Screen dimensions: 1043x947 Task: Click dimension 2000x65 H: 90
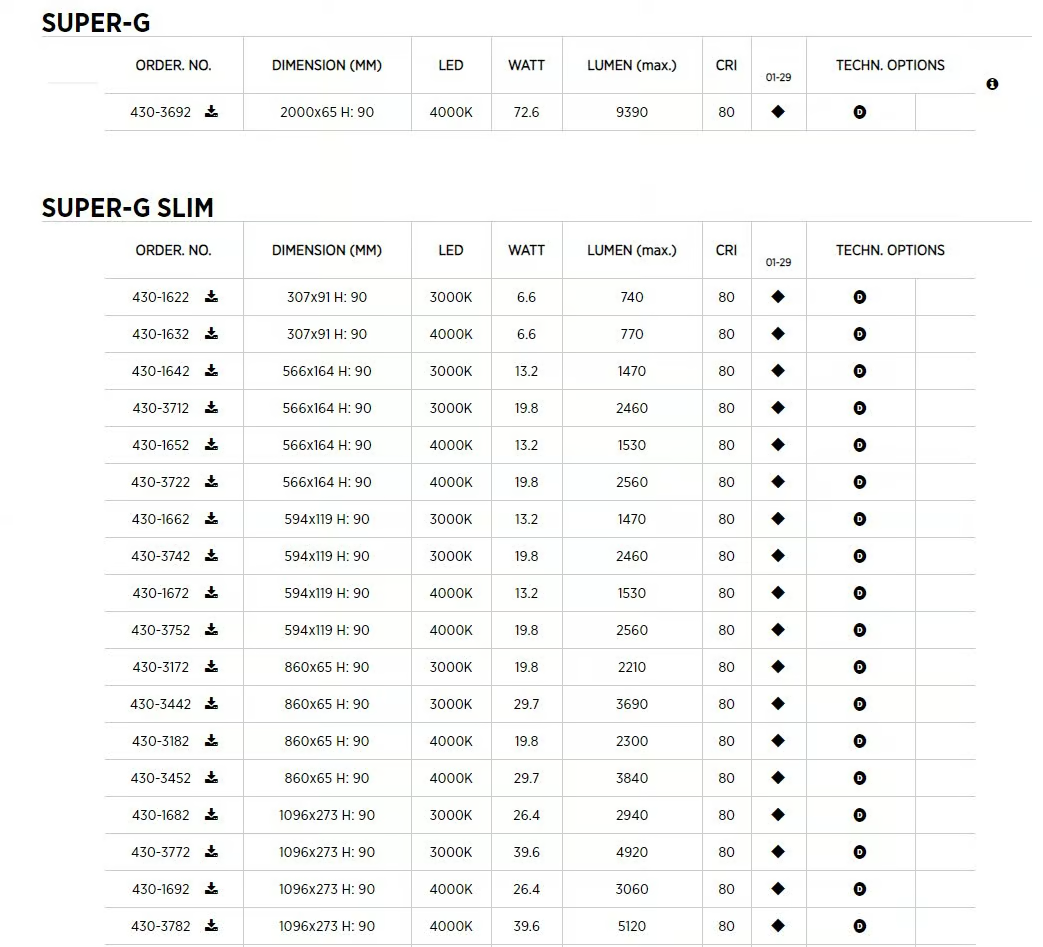click(327, 112)
